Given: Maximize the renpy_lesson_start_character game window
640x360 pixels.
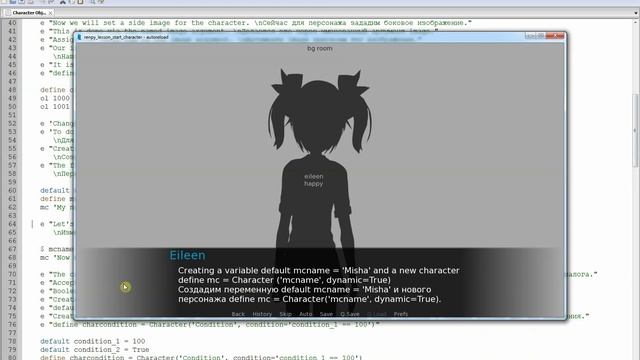Looking at the screenshot, I should pyautogui.click(x=540, y=36).
